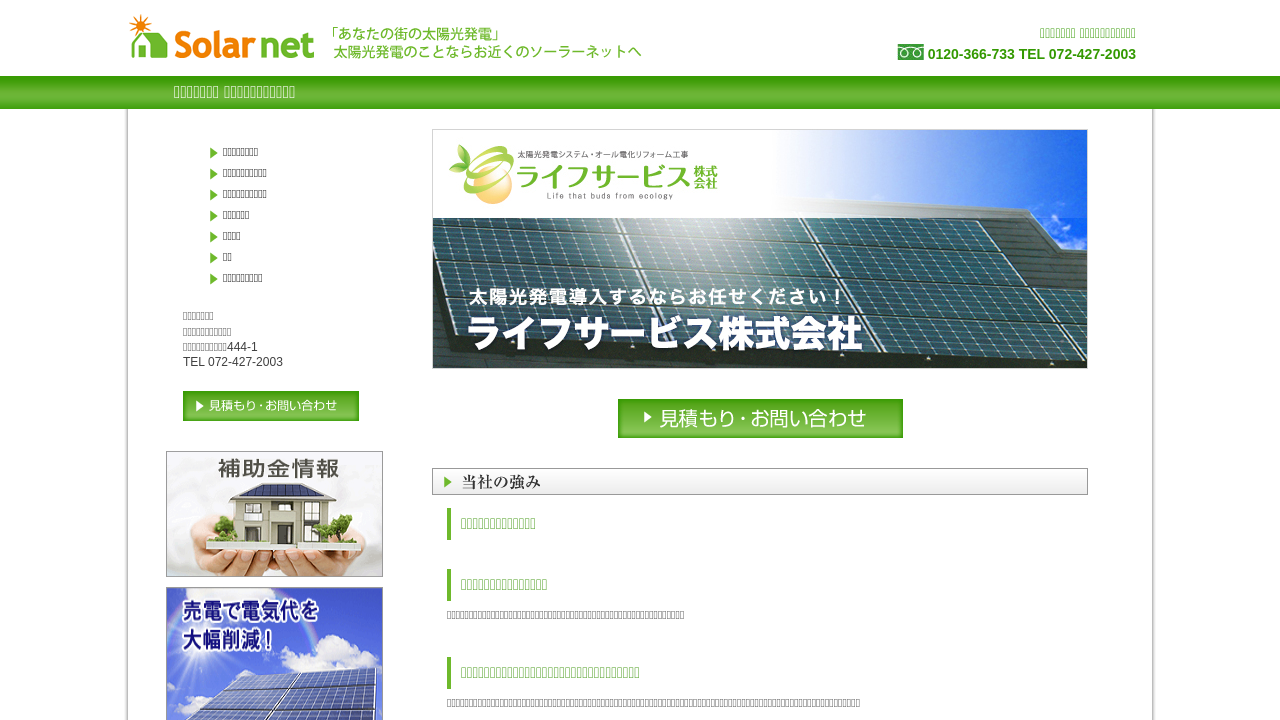This screenshot has width=1280, height=720.
Task: Open the fourth sidebar menu item
Action: (236, 216)
